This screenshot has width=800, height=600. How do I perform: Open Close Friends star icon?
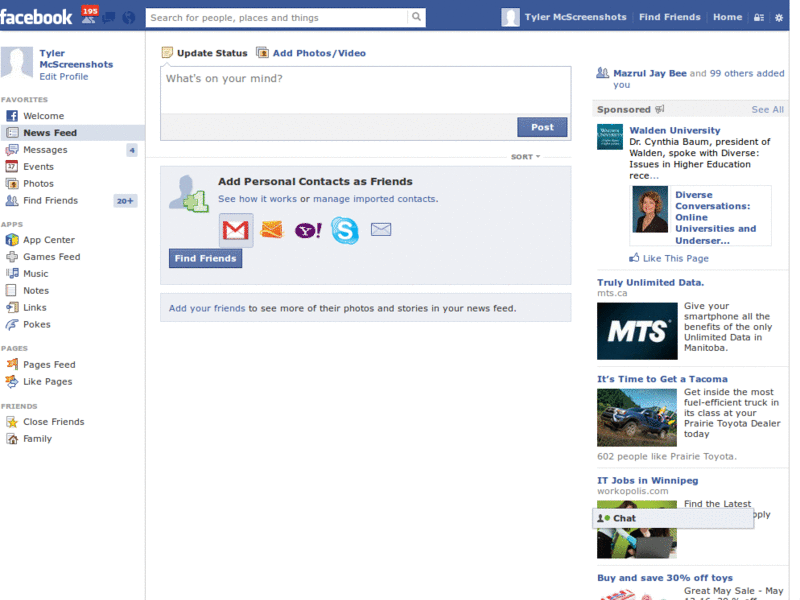12,422
